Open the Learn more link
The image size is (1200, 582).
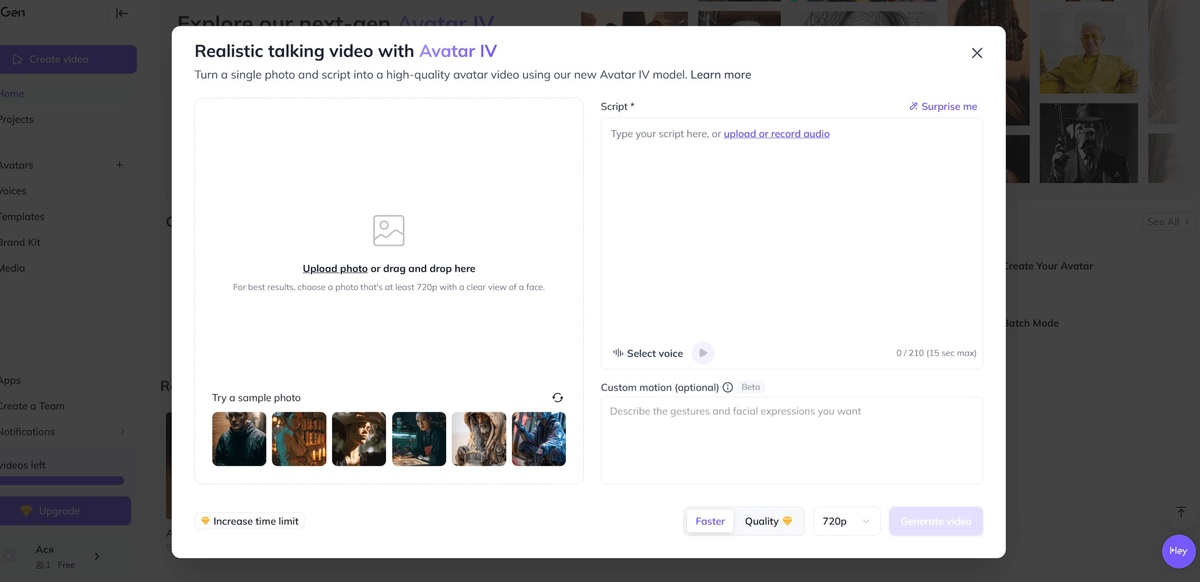pos(720,75)
